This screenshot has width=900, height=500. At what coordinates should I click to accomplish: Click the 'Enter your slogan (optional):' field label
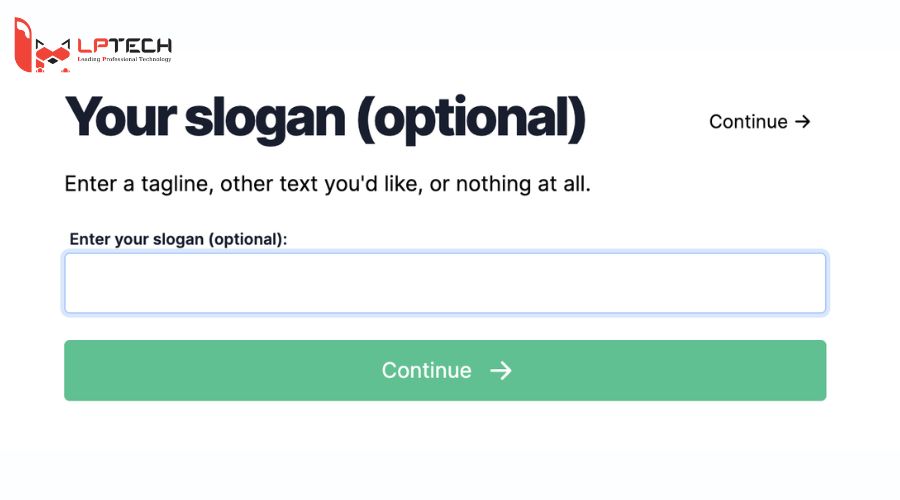pos(178,239)
